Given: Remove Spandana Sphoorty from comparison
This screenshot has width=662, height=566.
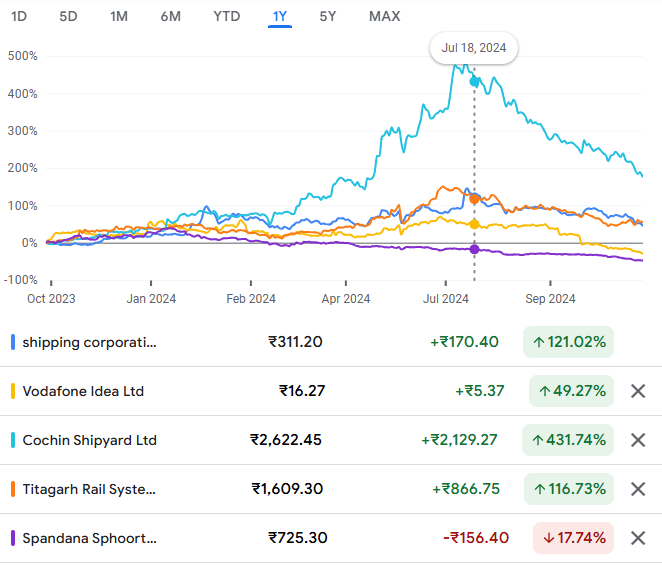Looking at the screenshot, I should point(638,538).
